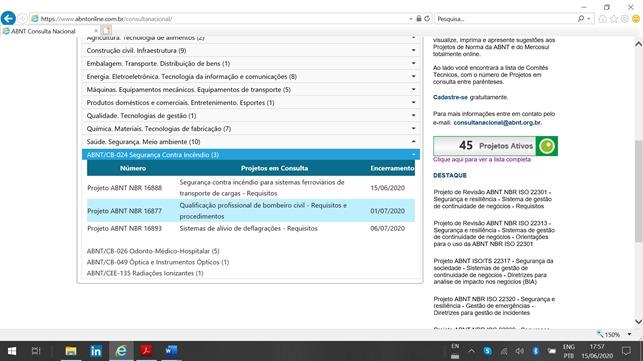Collapse Saúde. Segurança. Meio ambiente section

(251, 142)
